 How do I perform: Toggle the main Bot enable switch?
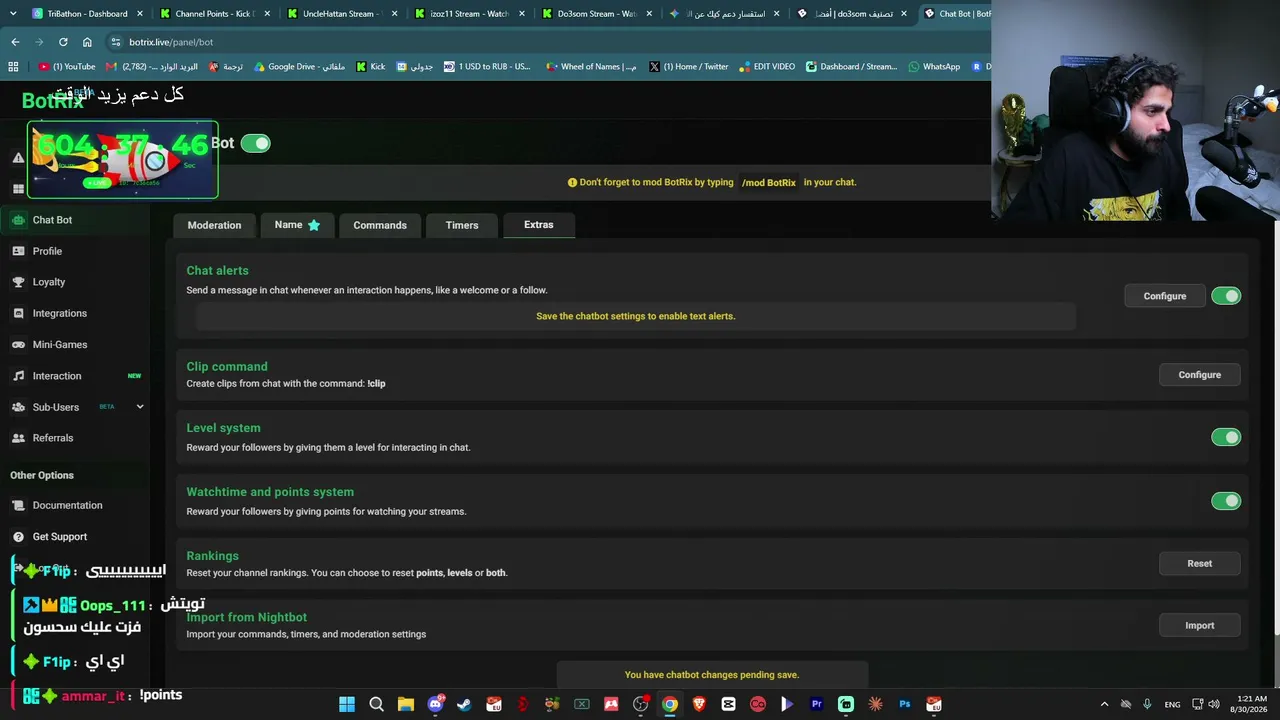(x=255, y=143)
